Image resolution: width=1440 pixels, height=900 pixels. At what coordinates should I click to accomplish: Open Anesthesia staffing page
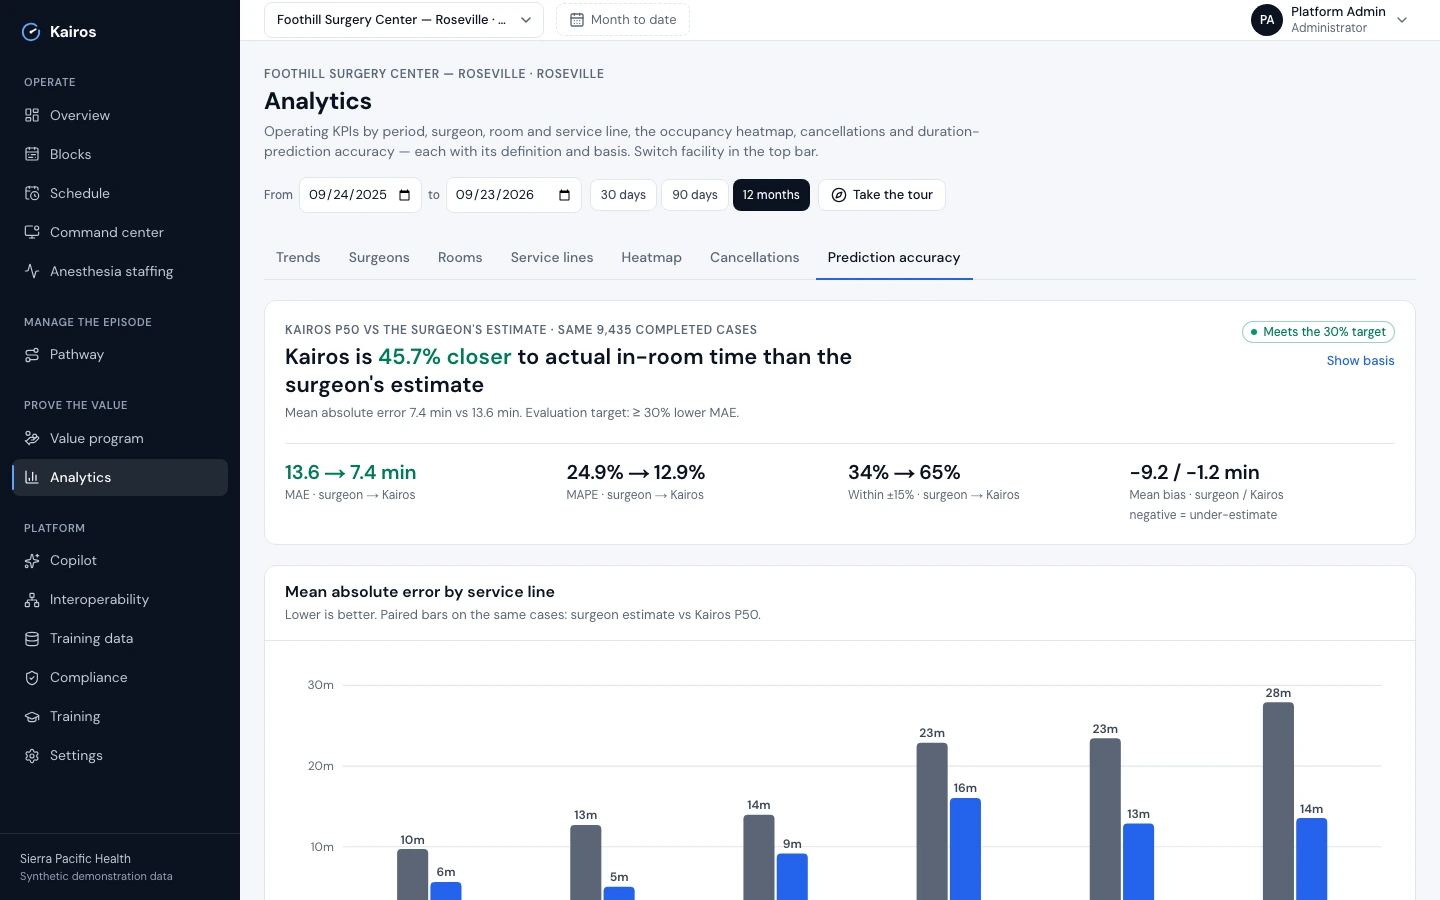[120, 271]
